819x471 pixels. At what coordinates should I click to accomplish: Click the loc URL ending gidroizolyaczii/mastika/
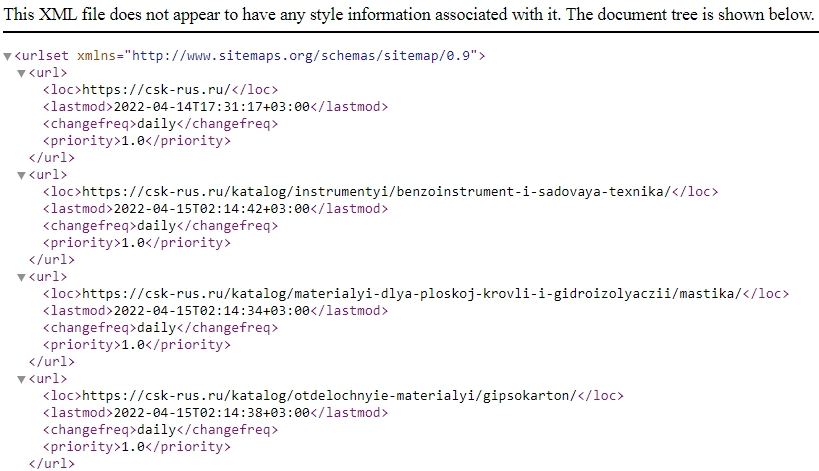(x=412, y=293)
